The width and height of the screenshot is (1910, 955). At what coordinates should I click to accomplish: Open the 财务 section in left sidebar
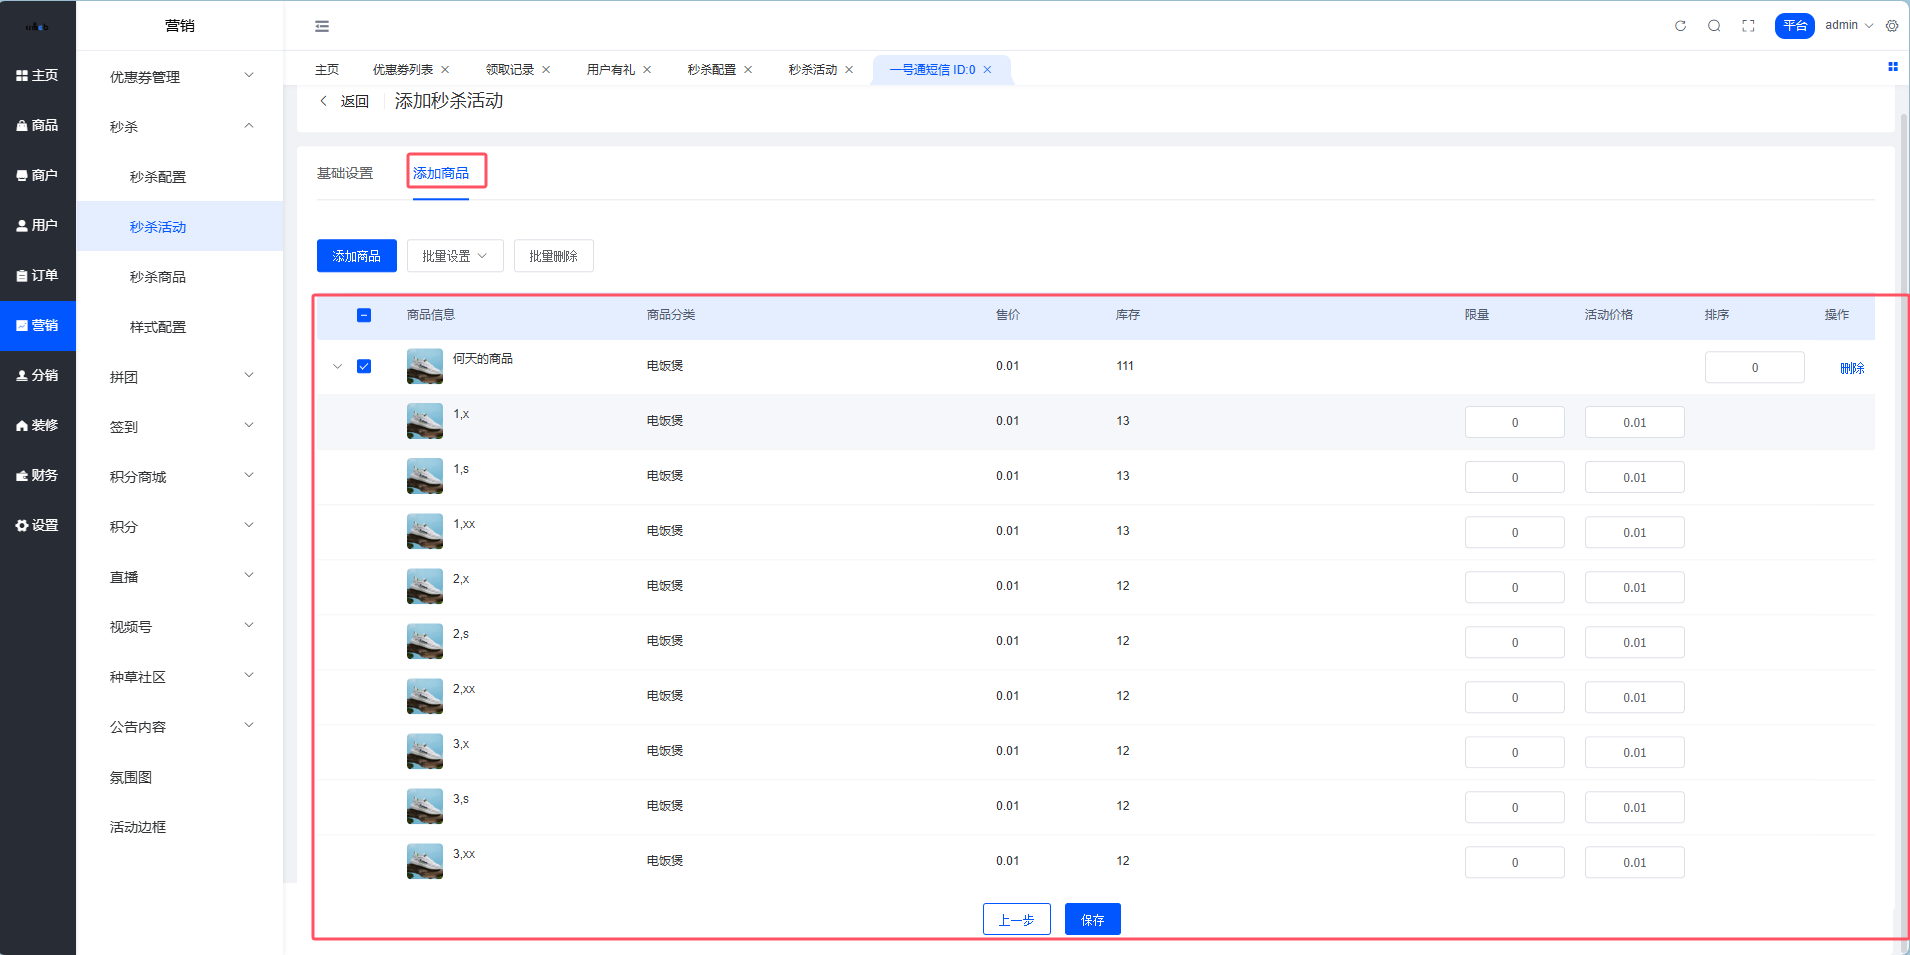38,475
